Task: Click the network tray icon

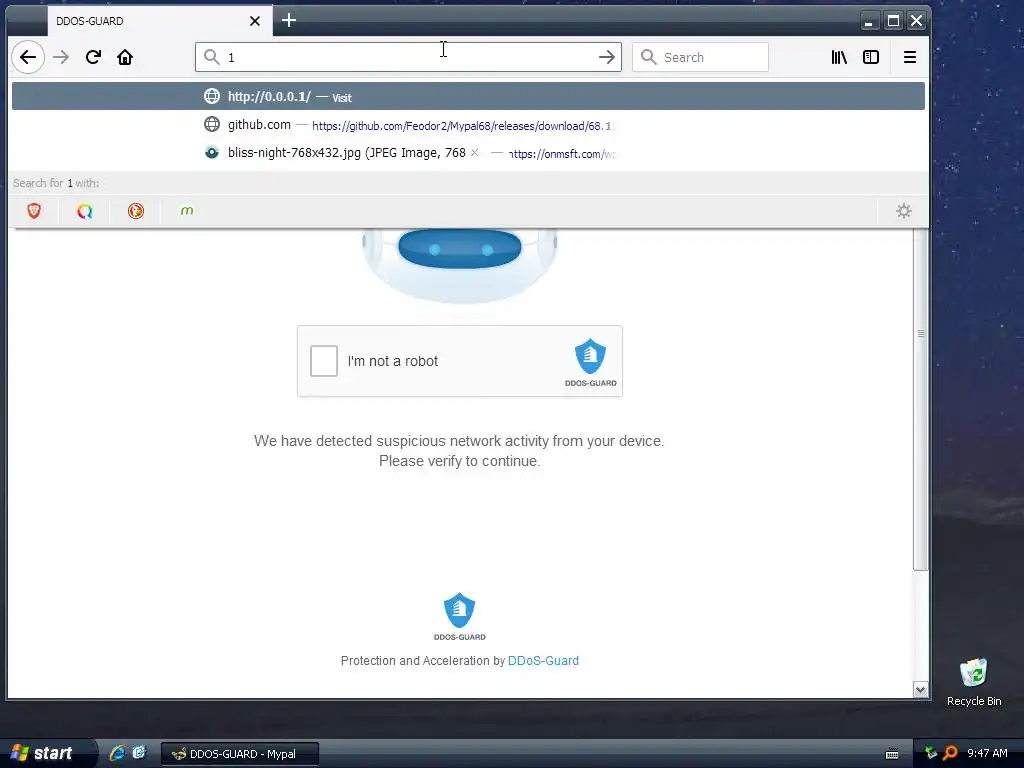Action: tap(931, 753)
